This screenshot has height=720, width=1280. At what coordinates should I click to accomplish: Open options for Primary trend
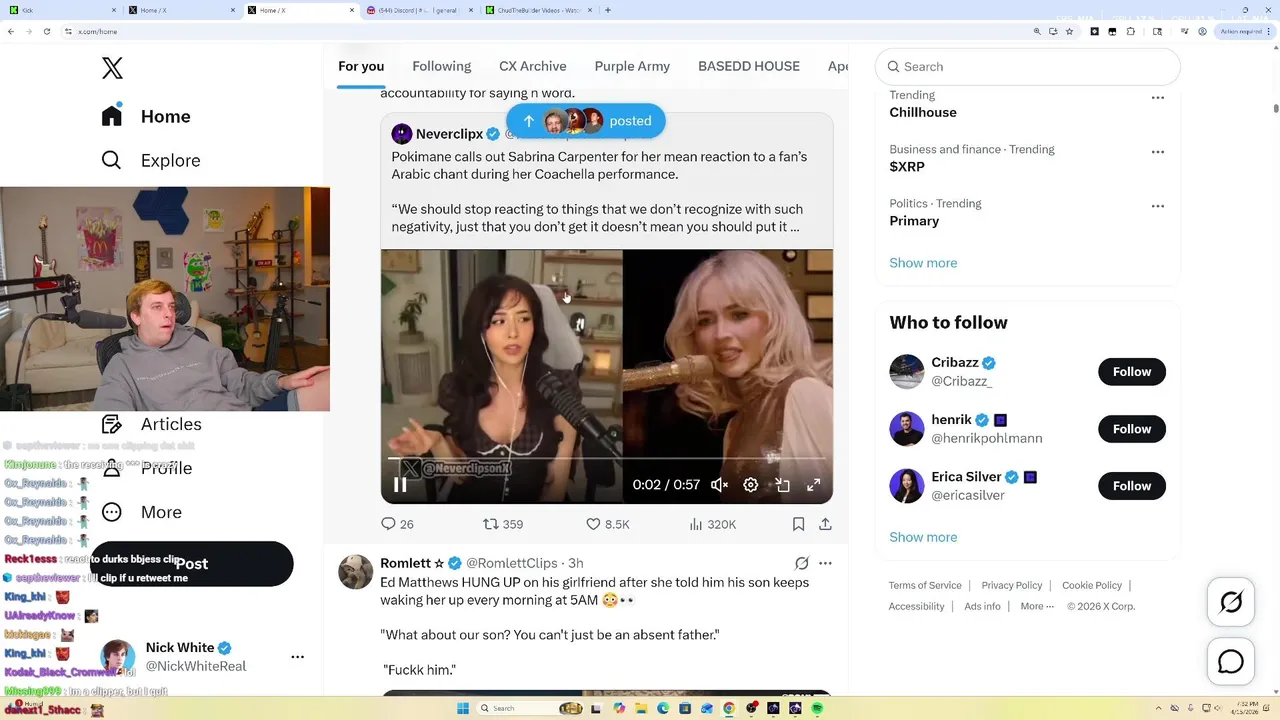[1158, 206]
